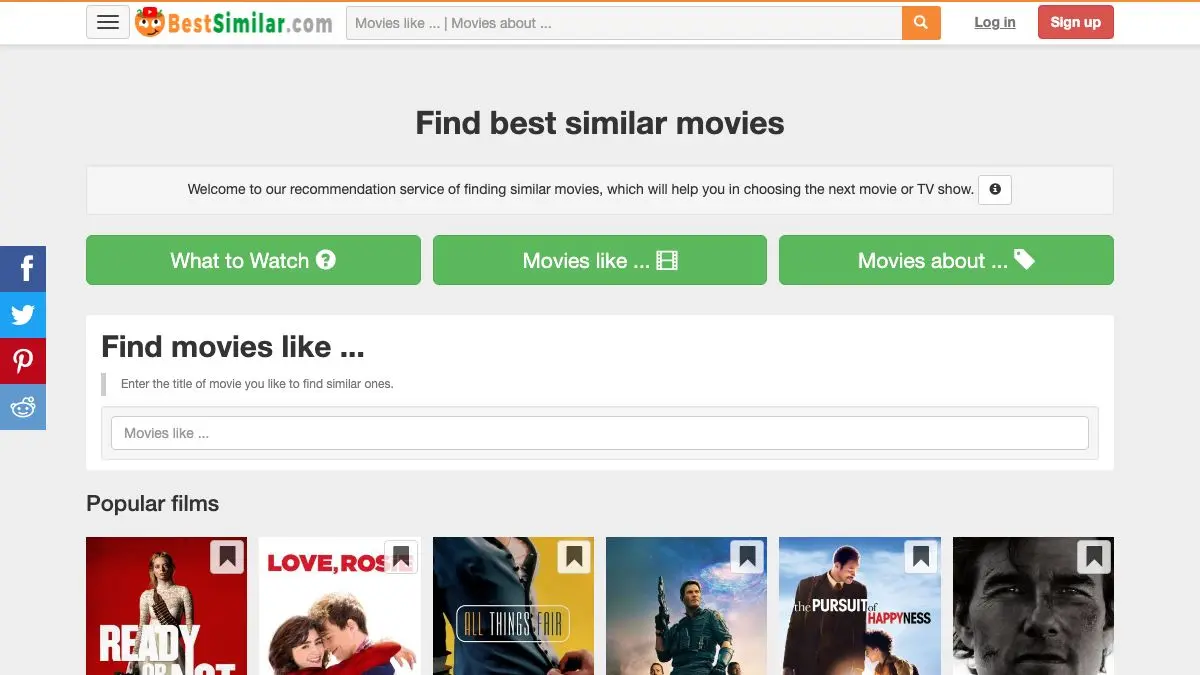Bookmark the All Things Fair poster
This screenshot has width=1200, height=675.
(574, 557)
